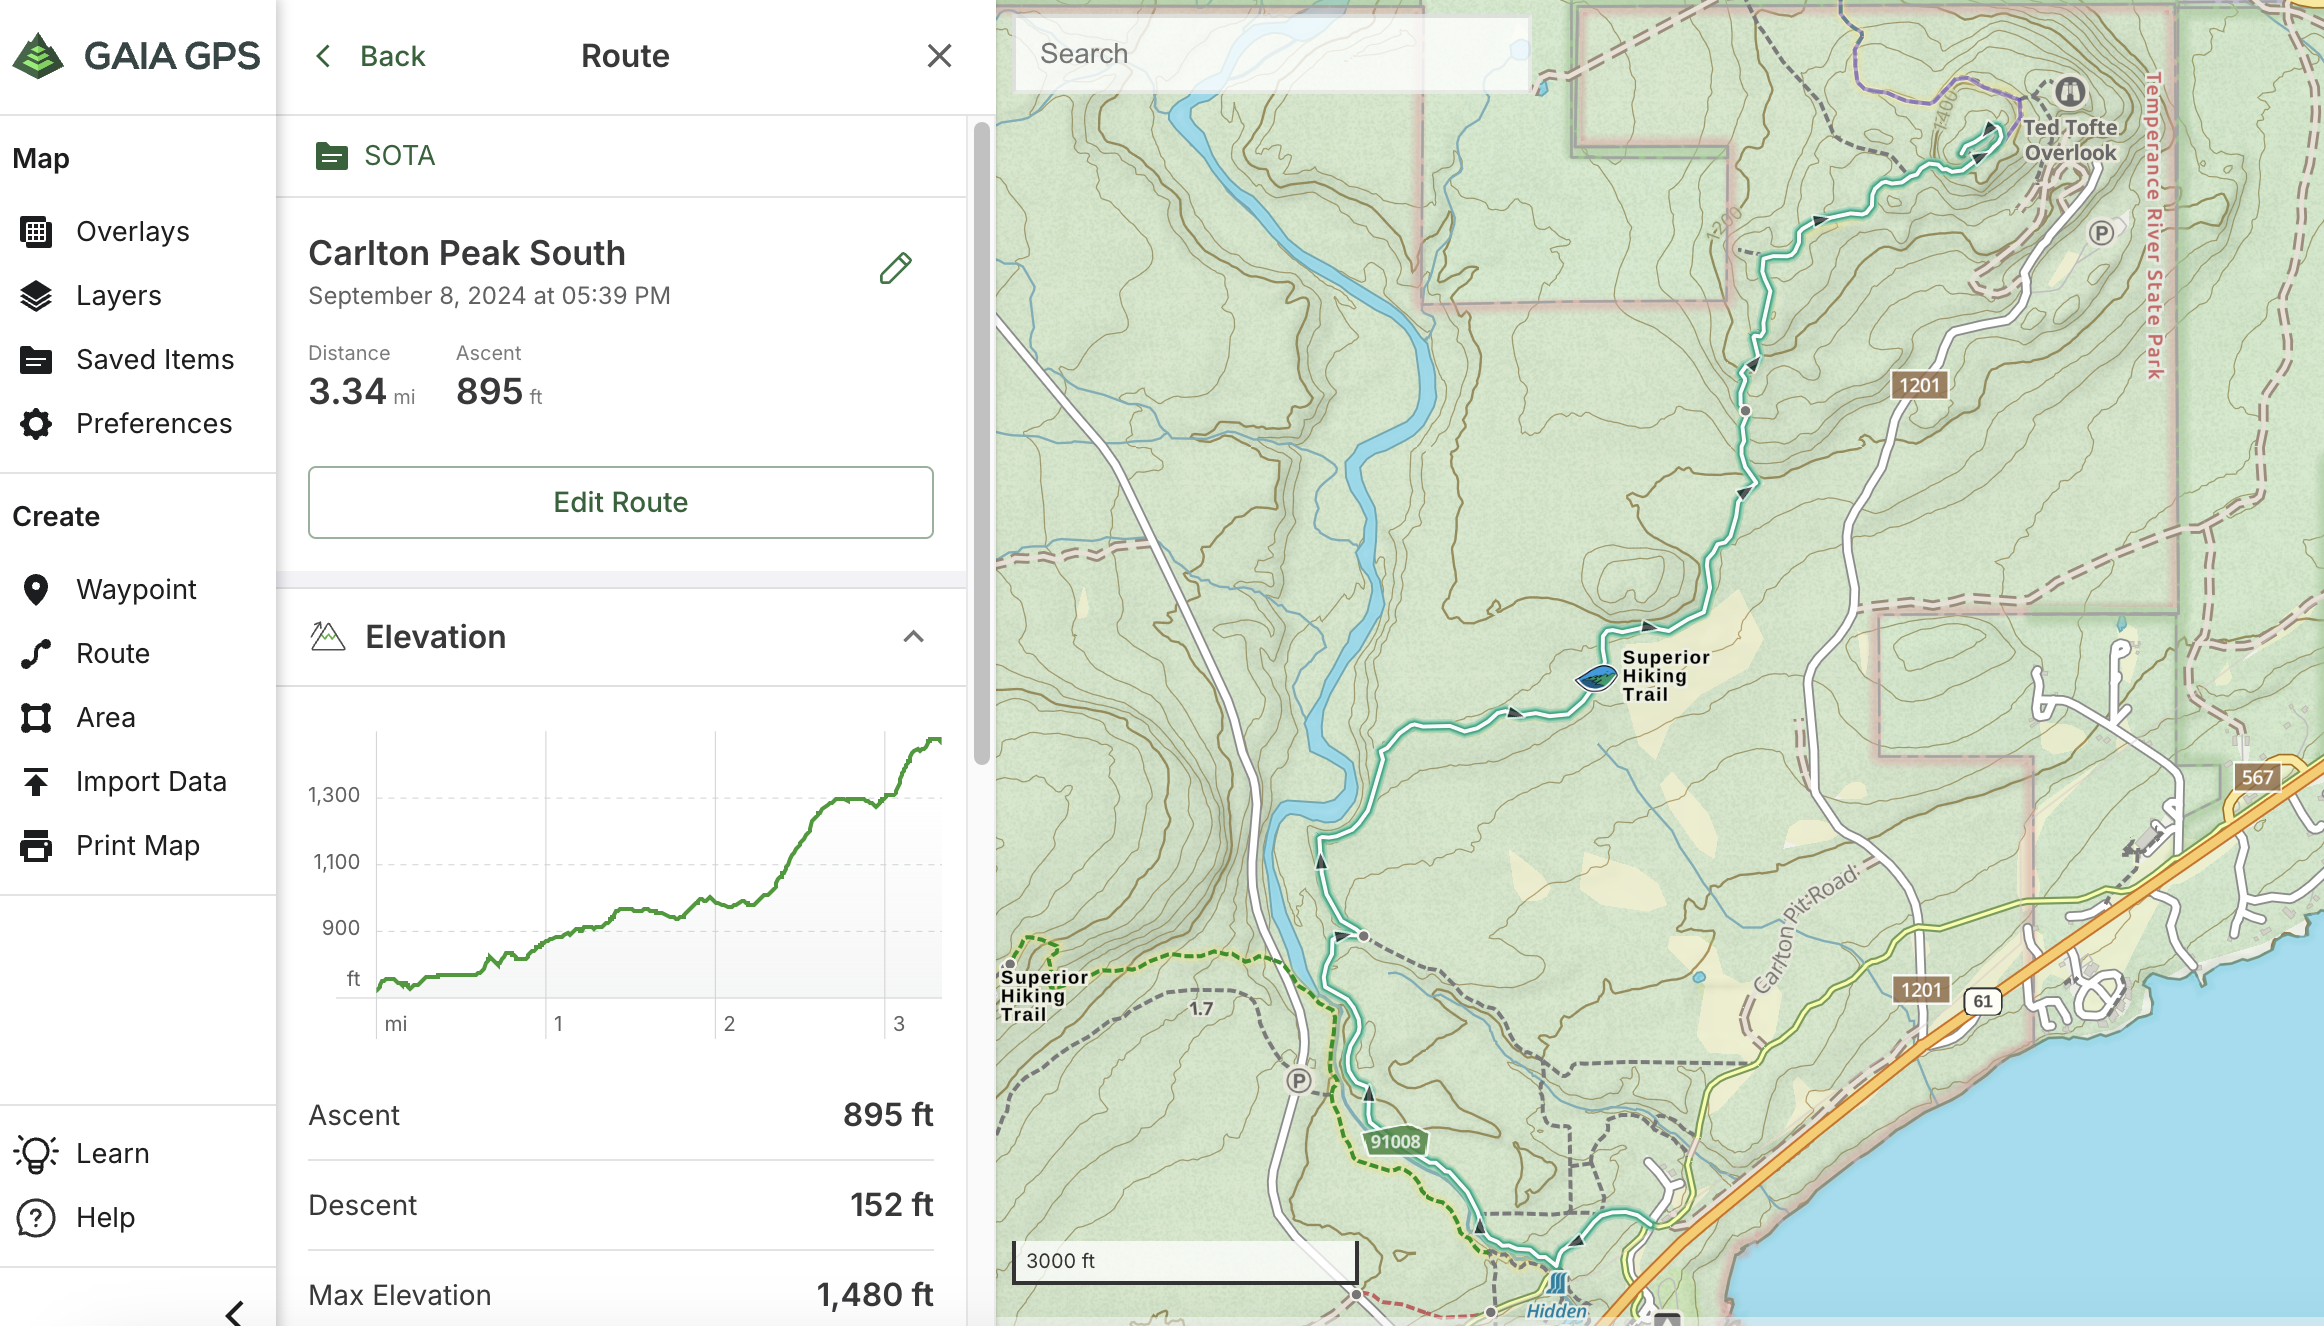Viewport: 2324px width, 1326px height.
Task: Click the Descent 152 ft row
Action: click(x=621, y=1206)
